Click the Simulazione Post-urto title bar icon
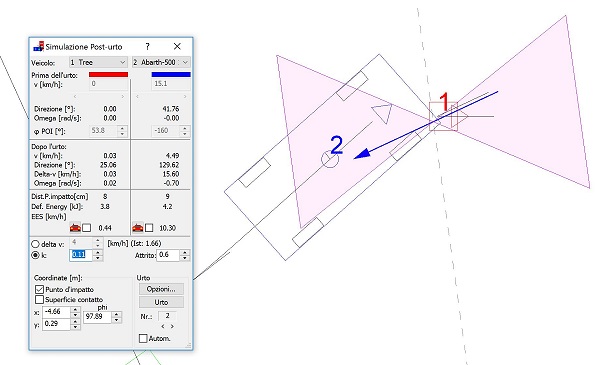600x365 pixels. 38,47
